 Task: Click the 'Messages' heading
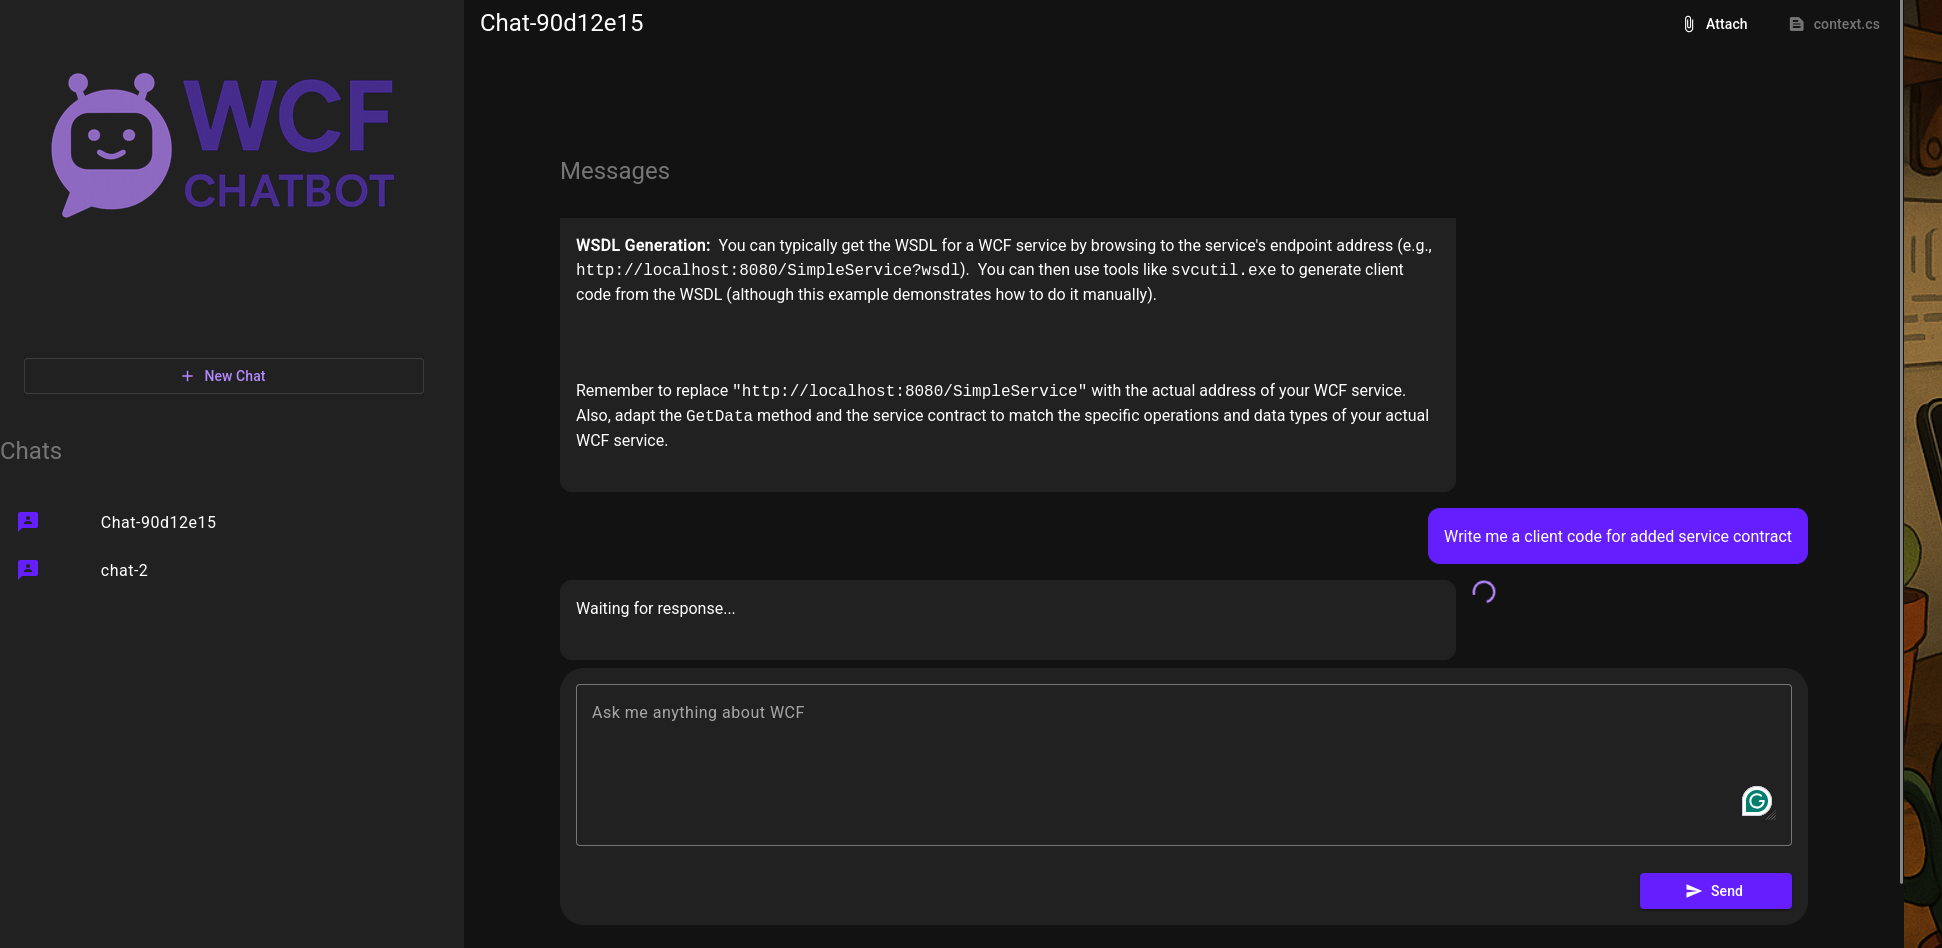point(615,171)
